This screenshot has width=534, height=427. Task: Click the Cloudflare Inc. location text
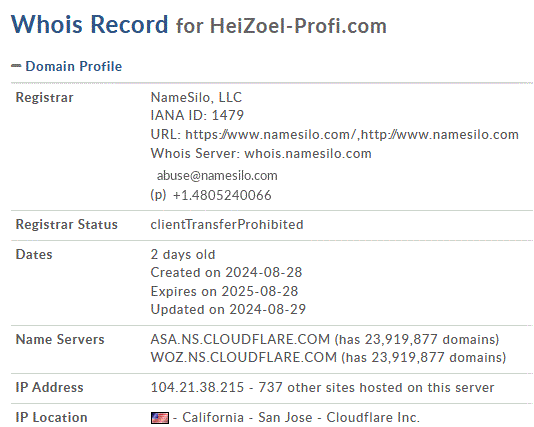click(373, 417)
